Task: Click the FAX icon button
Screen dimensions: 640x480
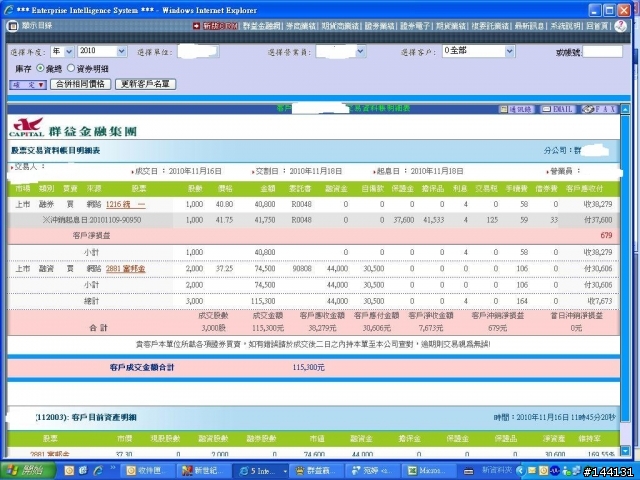Action: coord(598,109)
